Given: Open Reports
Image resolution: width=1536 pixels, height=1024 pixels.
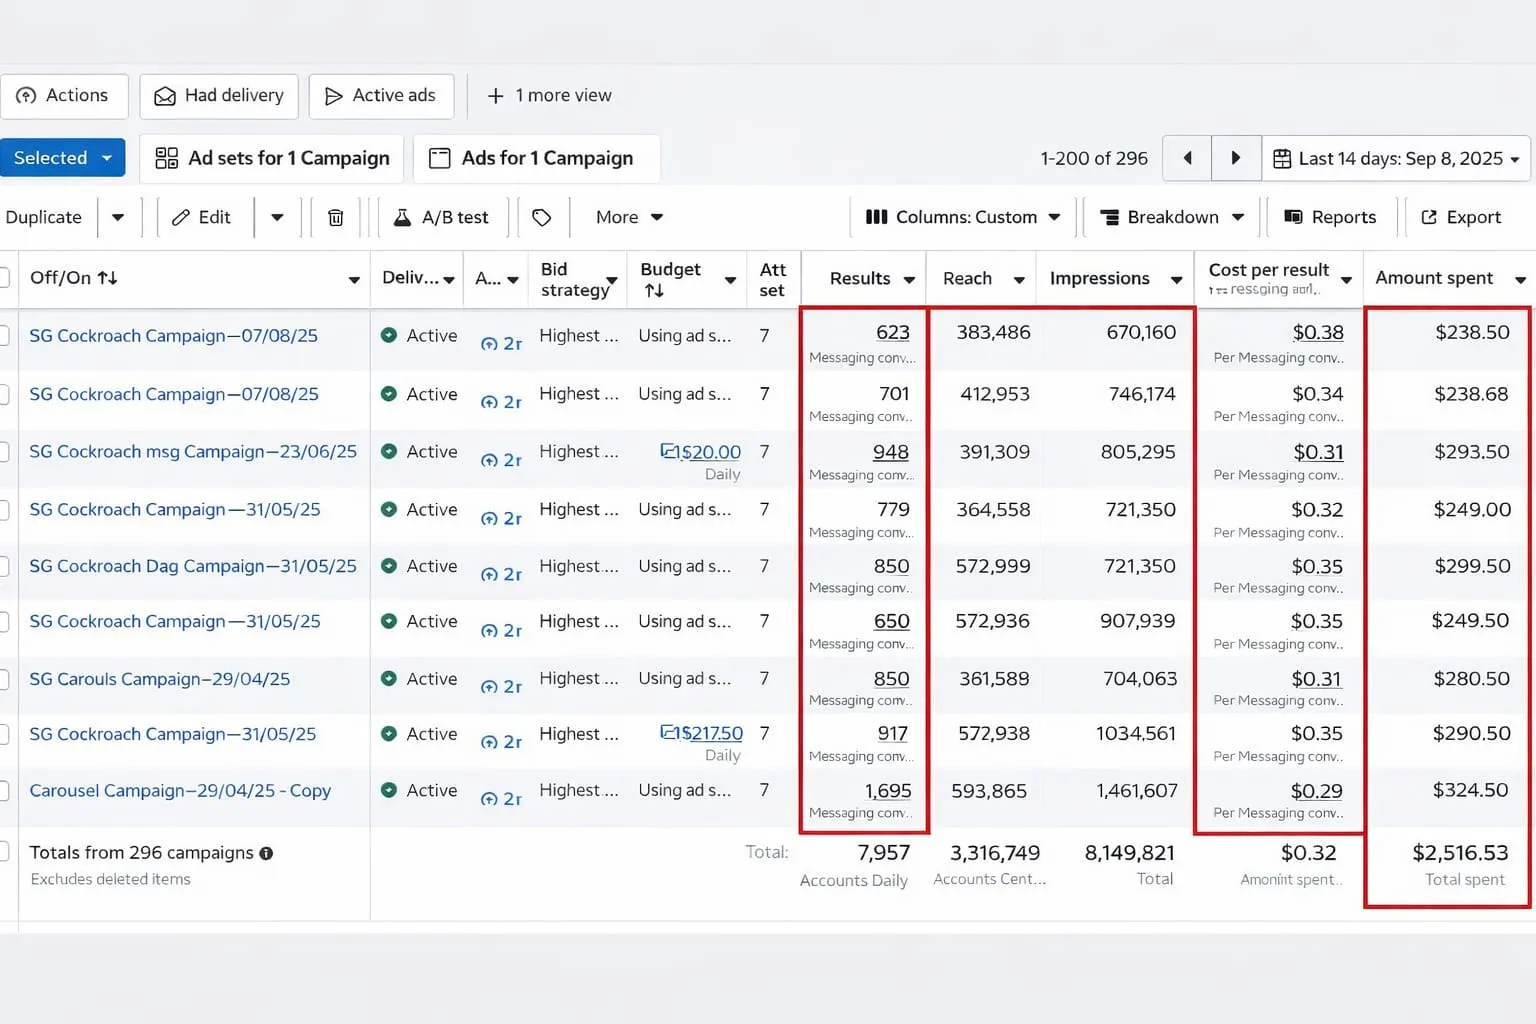Looking at the screenshot, I should coord(1330,217).
